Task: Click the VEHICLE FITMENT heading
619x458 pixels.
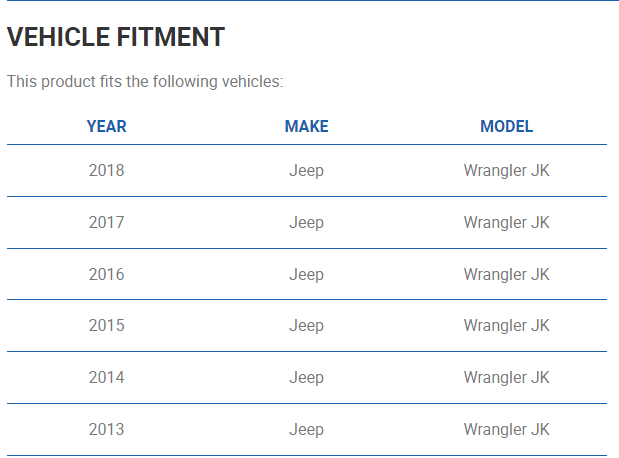Action: (116, 38)
